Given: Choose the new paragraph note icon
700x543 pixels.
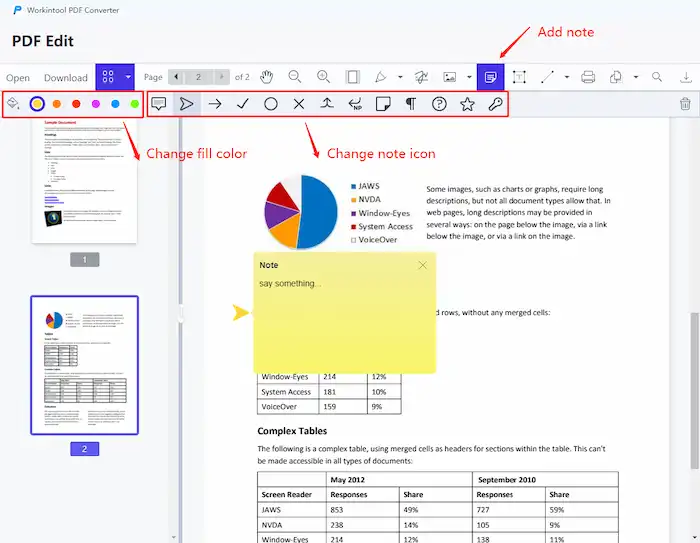Looking at the screenshot, I should (x=355, y=104).
